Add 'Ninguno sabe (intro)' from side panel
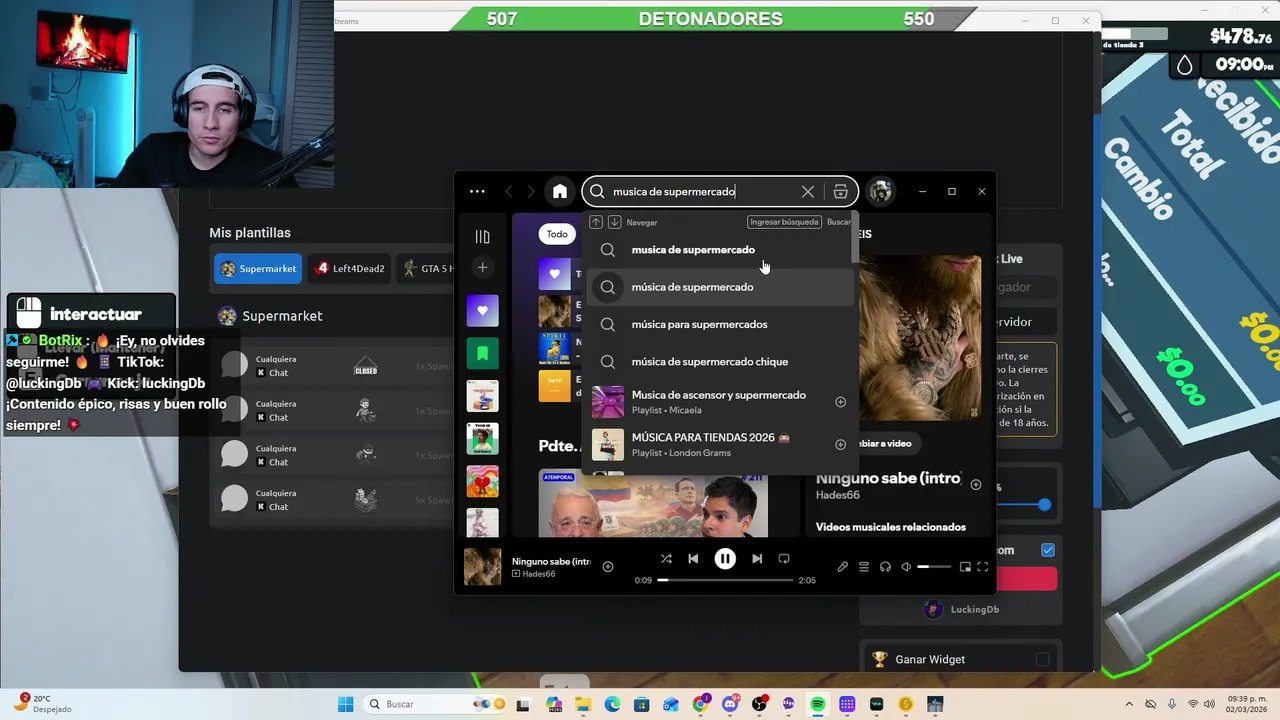Image resolution: width=1280 pixels, height=720 pixels. (976, 485)
